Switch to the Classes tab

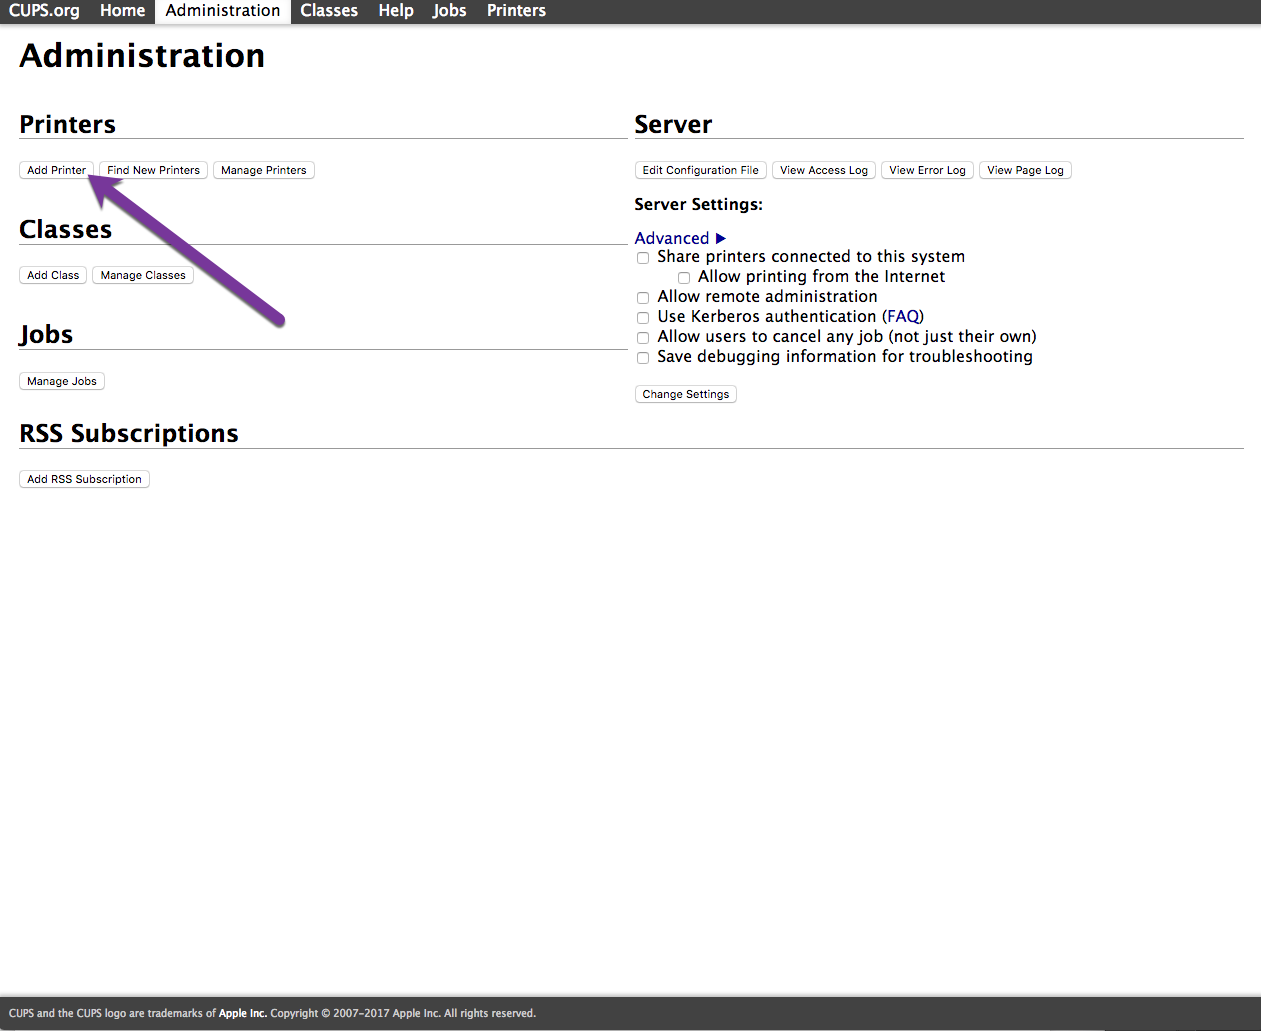329,11
